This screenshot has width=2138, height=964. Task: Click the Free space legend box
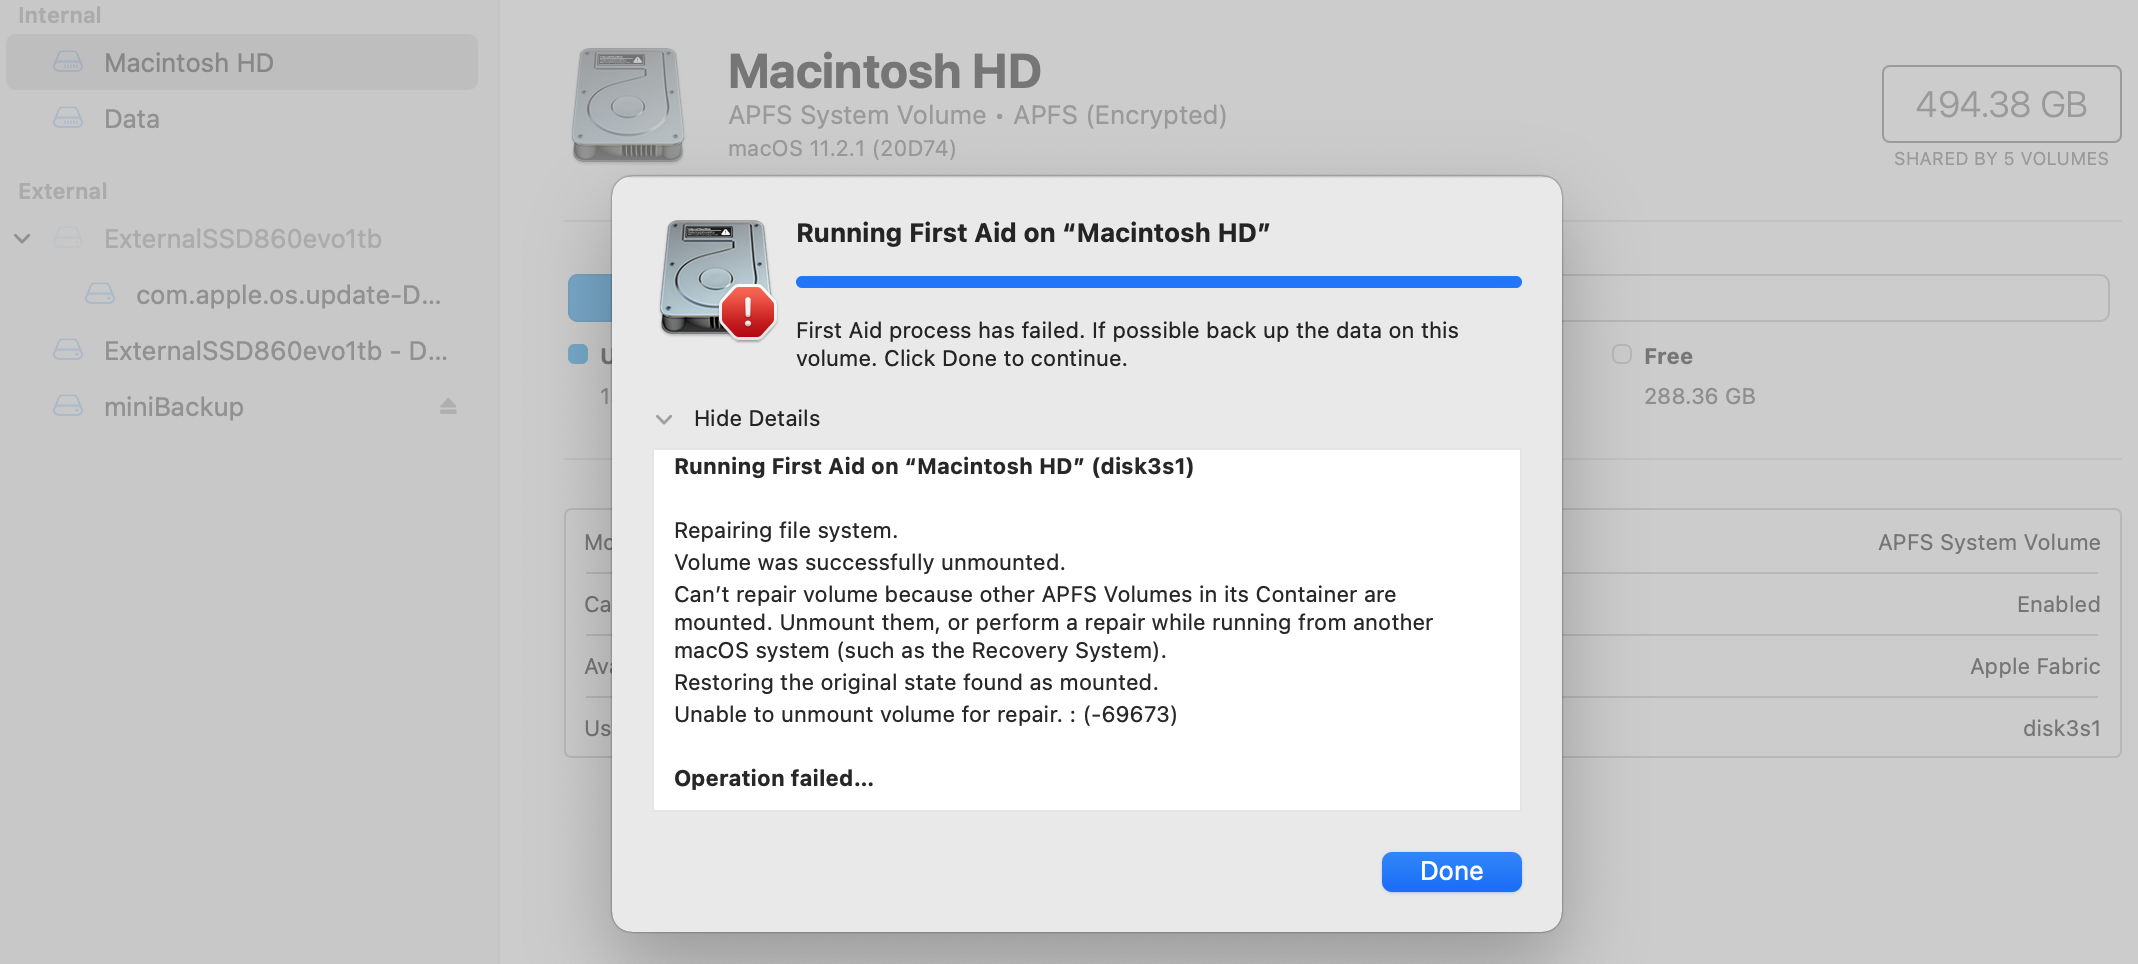[x=1622, y=355]
